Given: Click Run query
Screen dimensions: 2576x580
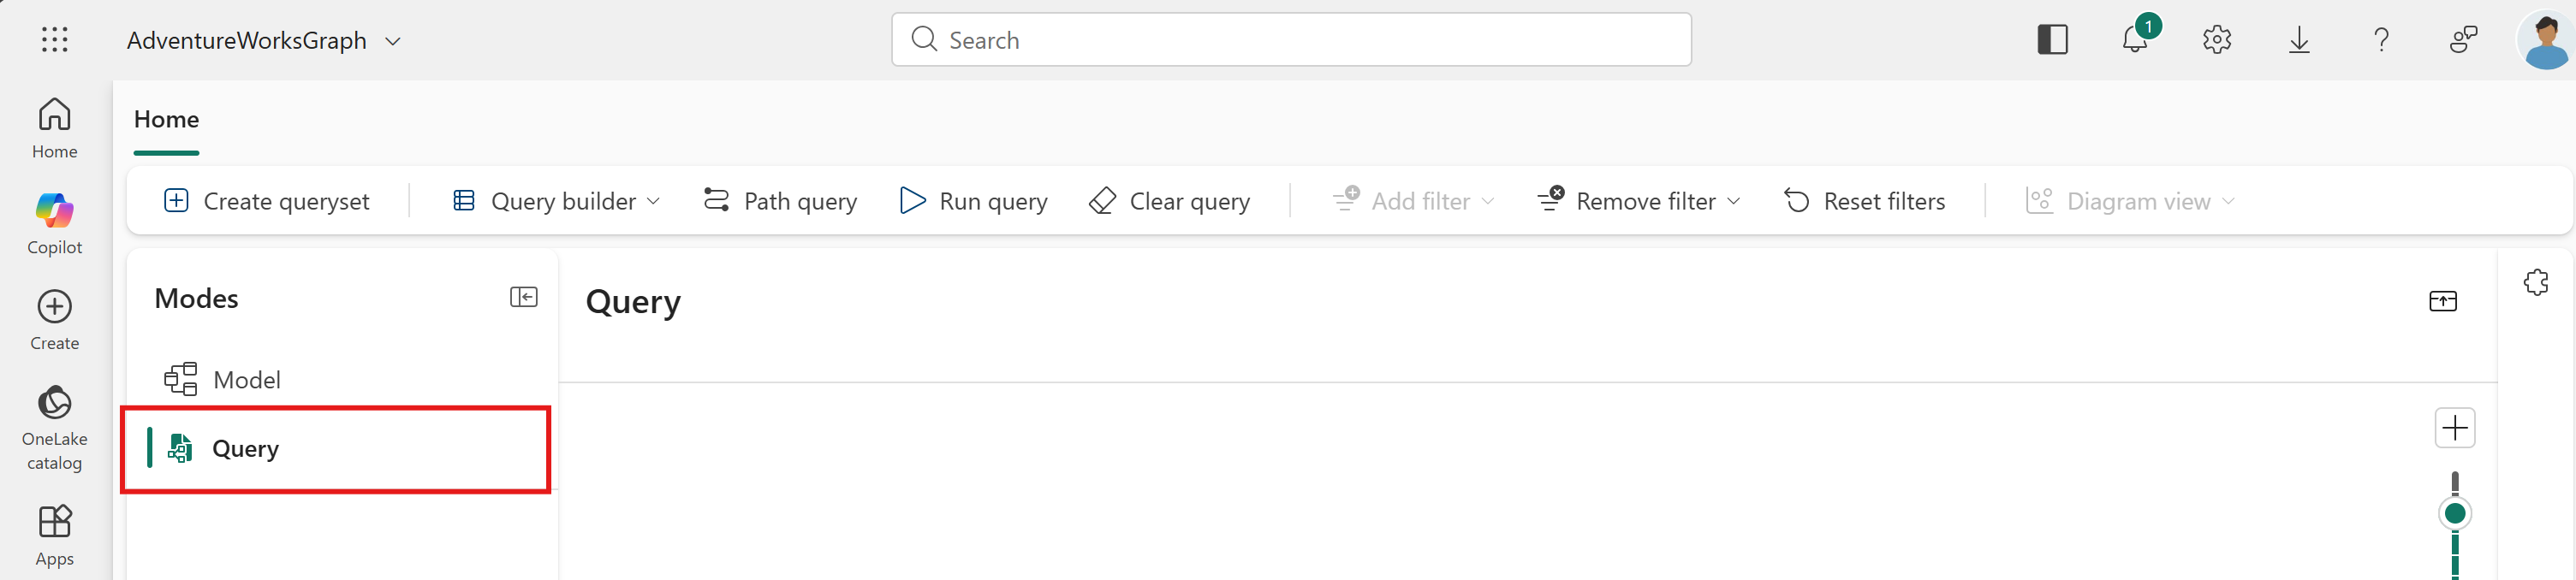Looking at the screenshot, I should coord(973,201).
